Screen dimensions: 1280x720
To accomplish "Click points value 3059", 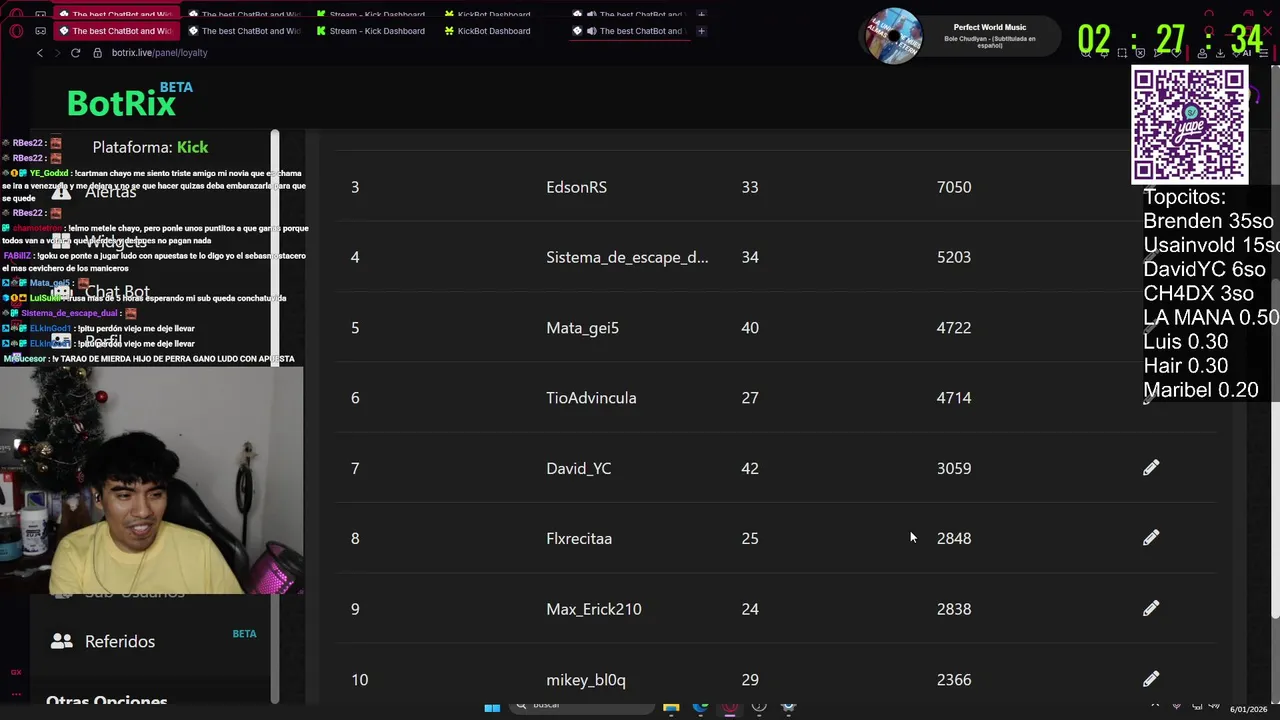I will click(954, 468).
